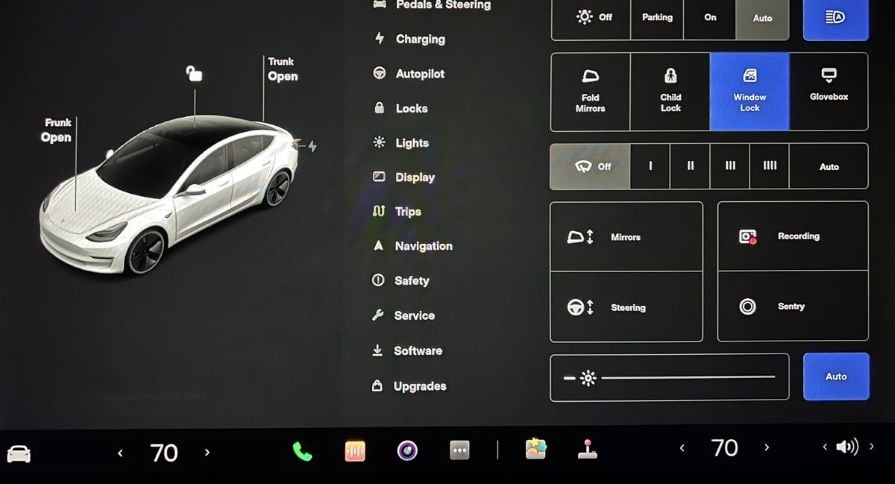Select the Software menu item
Viewport: 895px width, 484px height.
tap(417, 351)
